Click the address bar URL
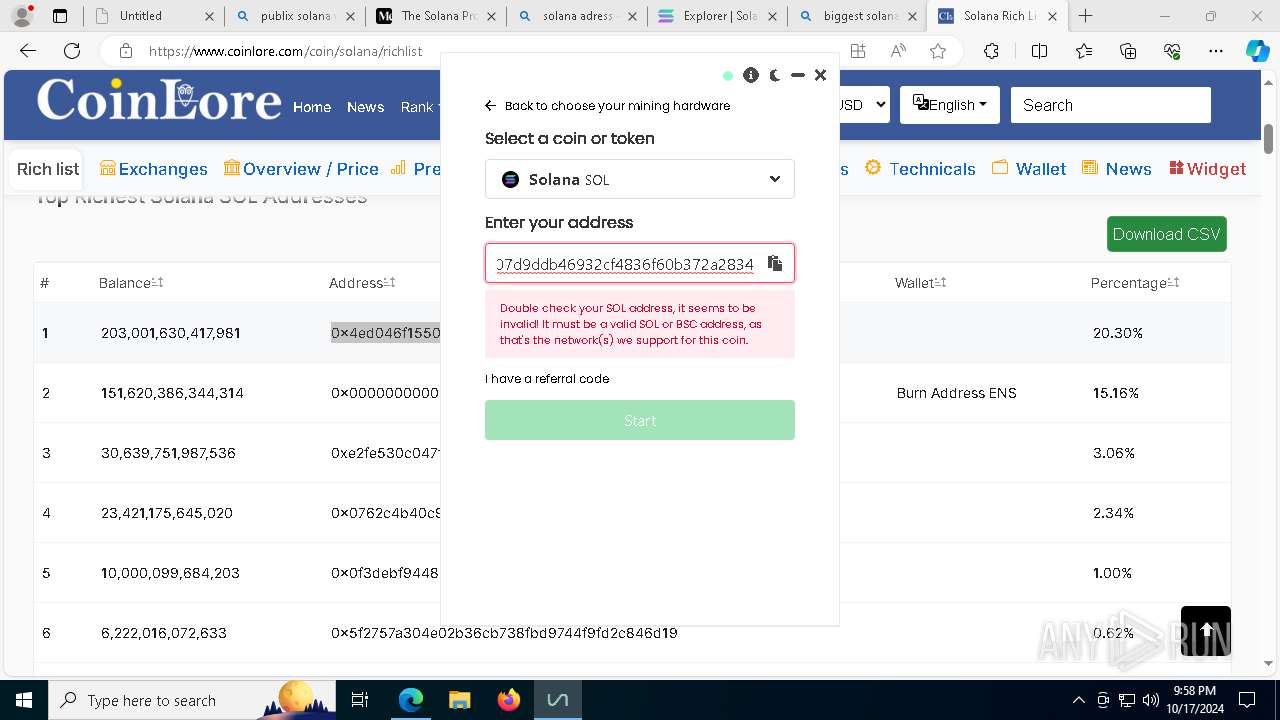 pos(286,51)
